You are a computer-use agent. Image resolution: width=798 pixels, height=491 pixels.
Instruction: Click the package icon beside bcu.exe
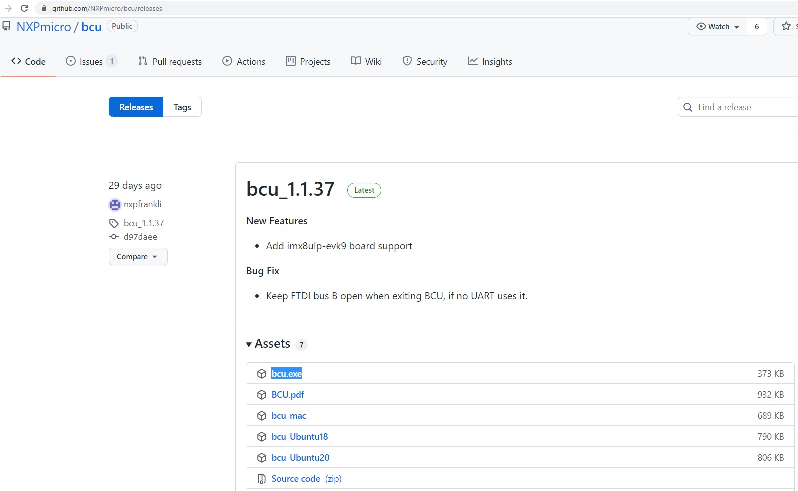261,373
